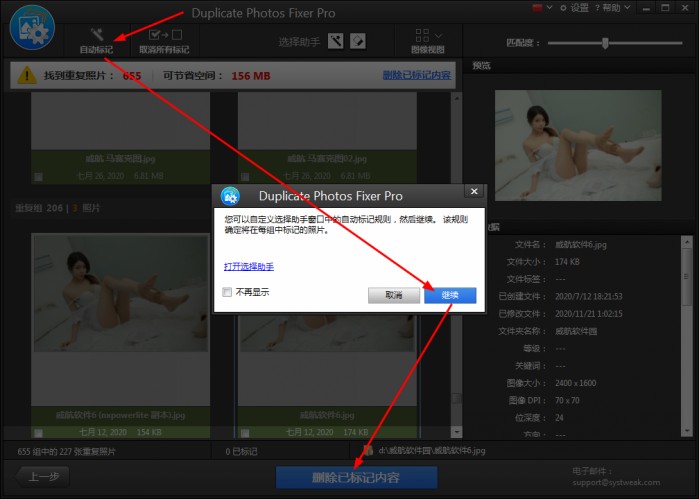
Task: Minimize the application window
Action: tap(646, 8)
